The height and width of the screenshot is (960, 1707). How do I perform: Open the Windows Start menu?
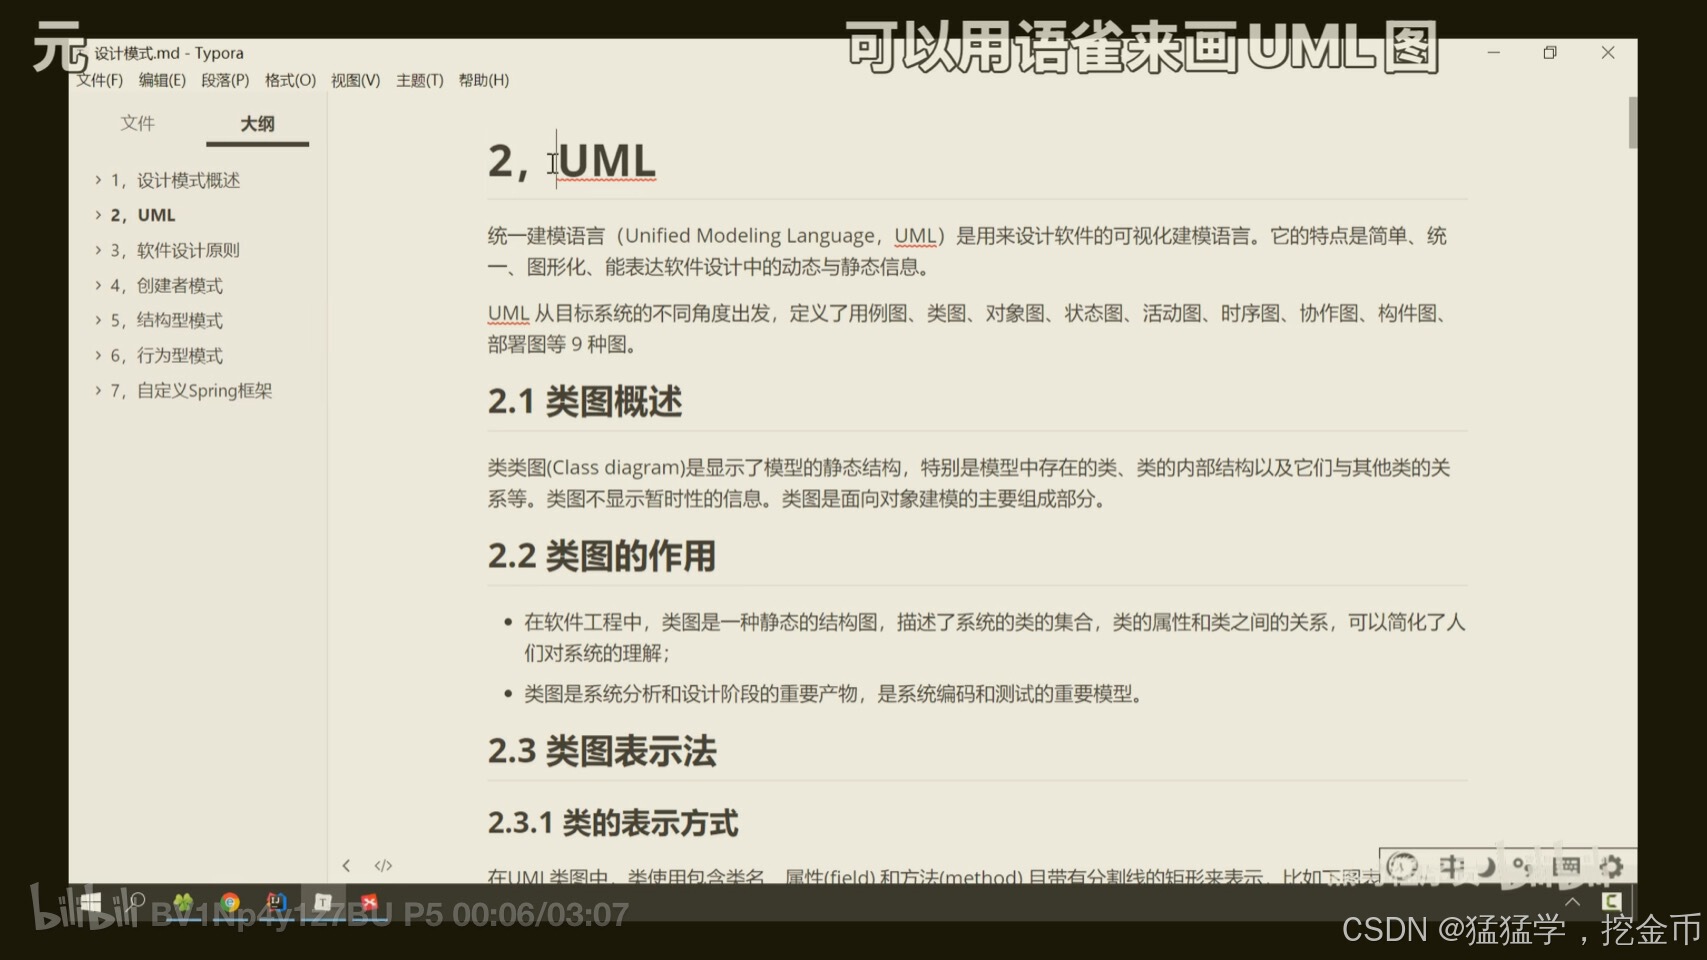[91, 903]
